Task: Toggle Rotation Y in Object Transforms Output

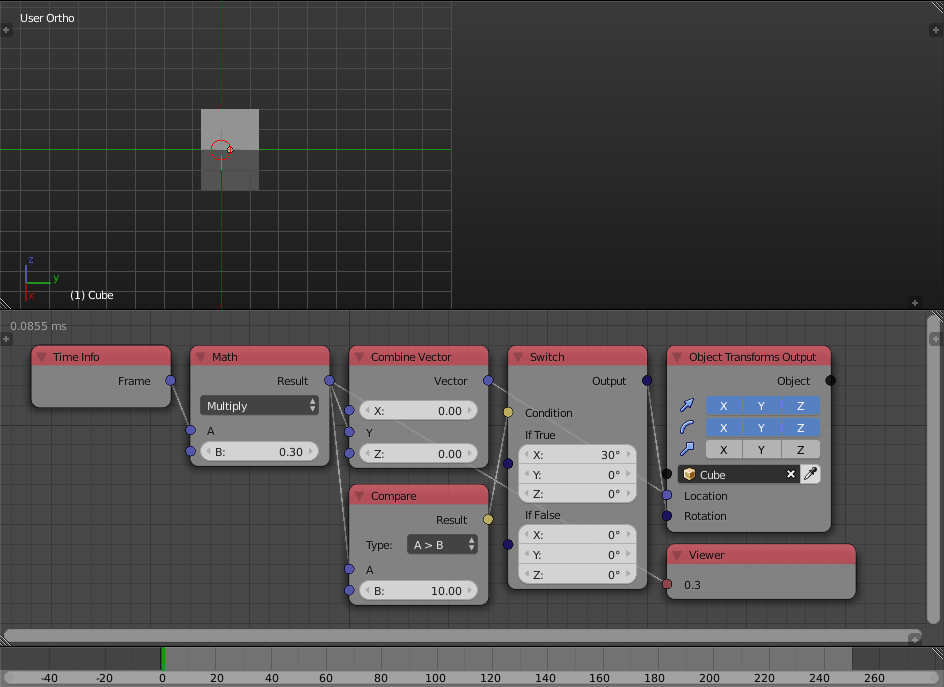Action: (762, 427)
